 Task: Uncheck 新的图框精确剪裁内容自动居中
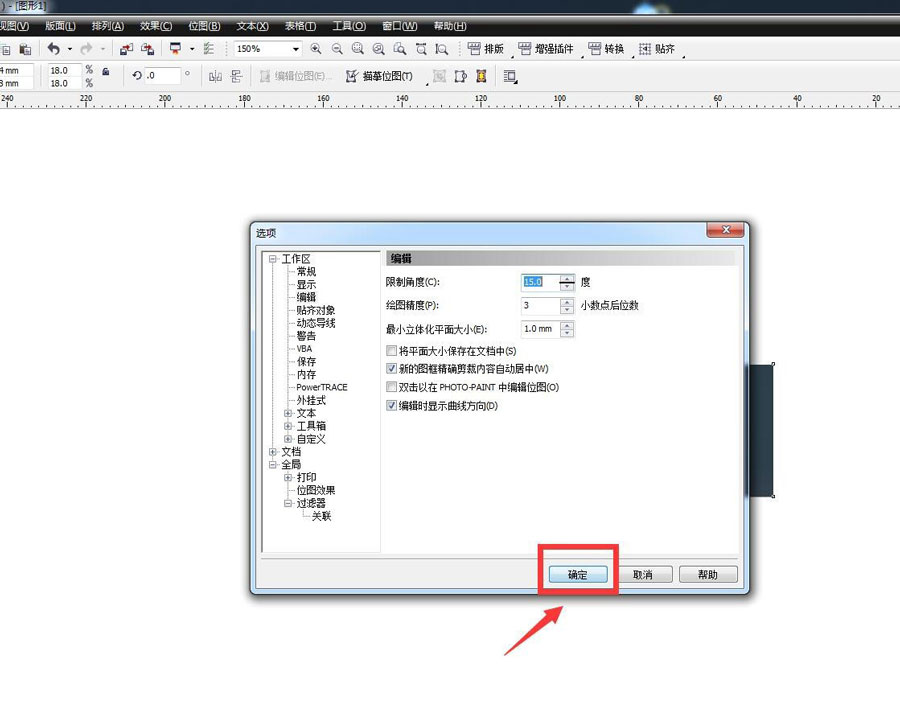(x=389, y=370)
